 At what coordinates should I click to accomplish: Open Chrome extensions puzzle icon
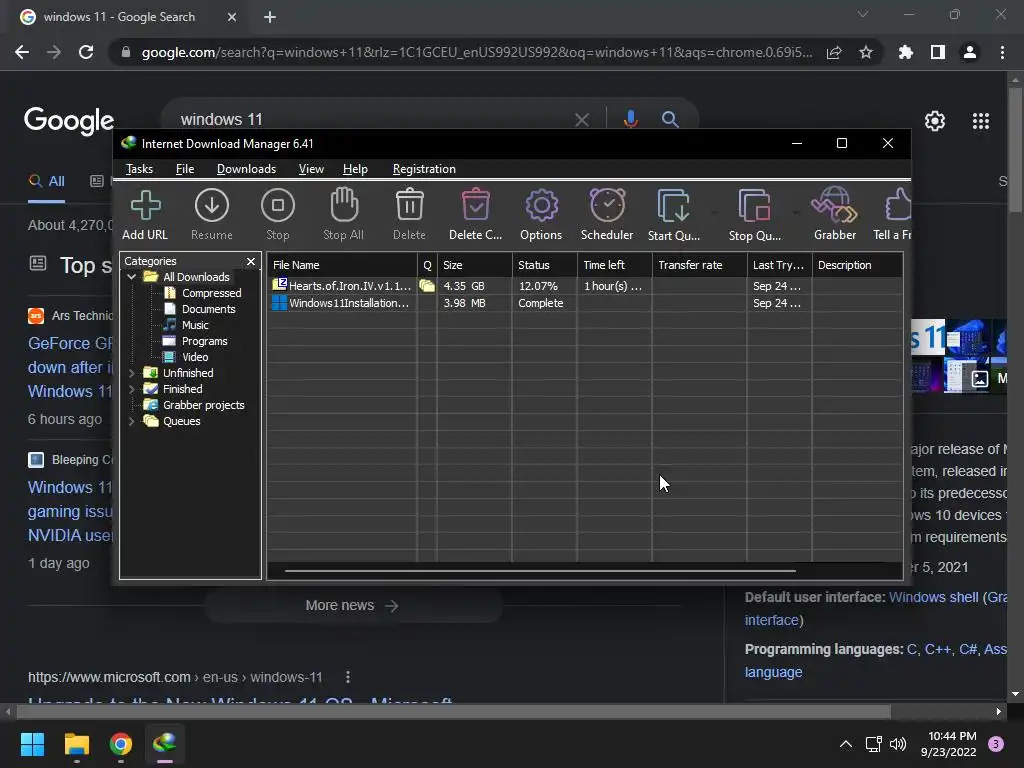906,52
